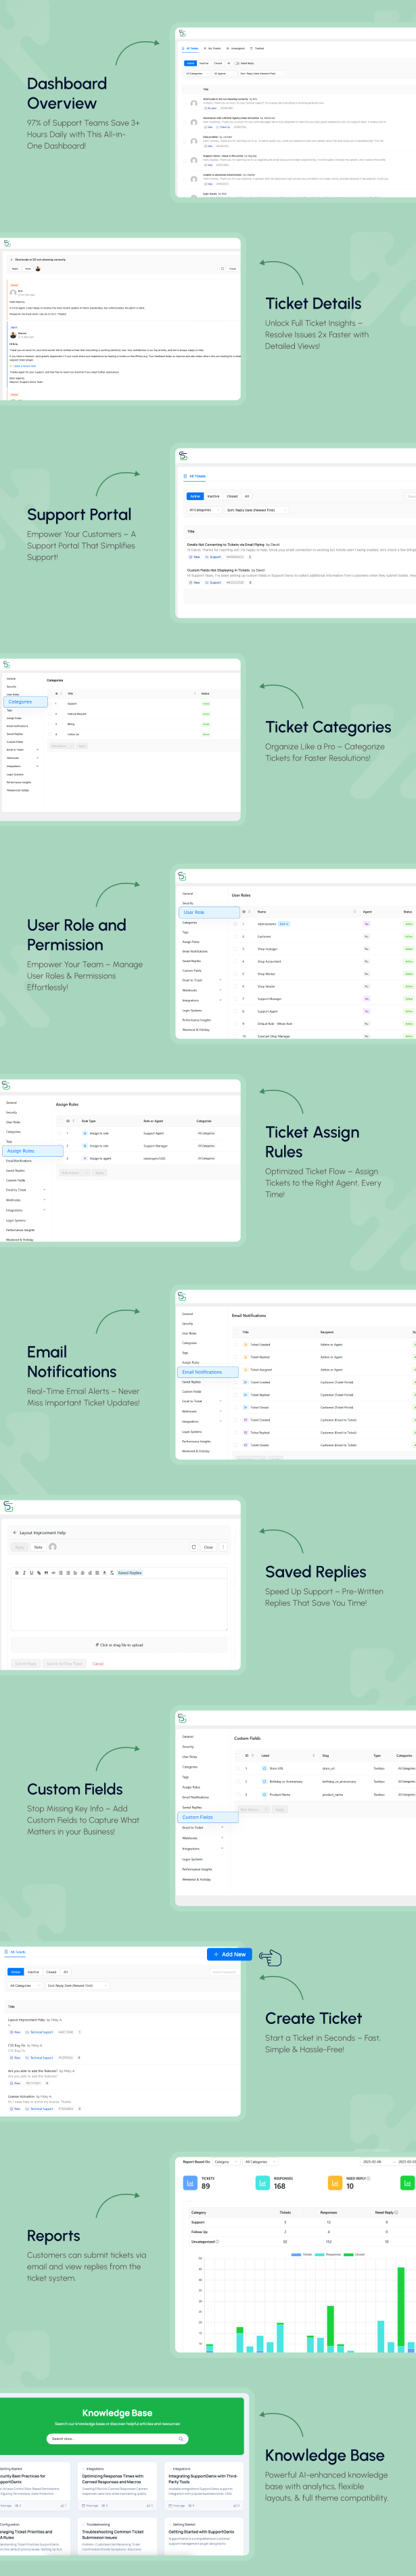The width and height of the screenshot is (416, 2576).
Task: Check the Support Manager row checkbox
Action: [236, 998]
